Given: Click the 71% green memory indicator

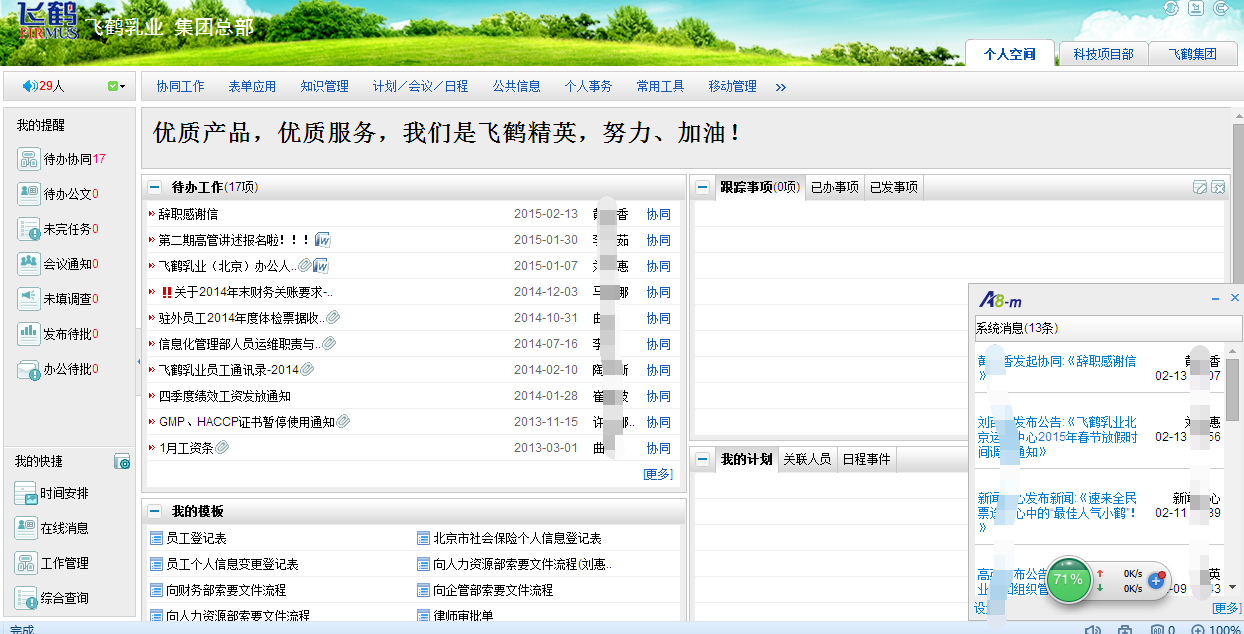Looking at the screenshot, I should [1068, 579].
